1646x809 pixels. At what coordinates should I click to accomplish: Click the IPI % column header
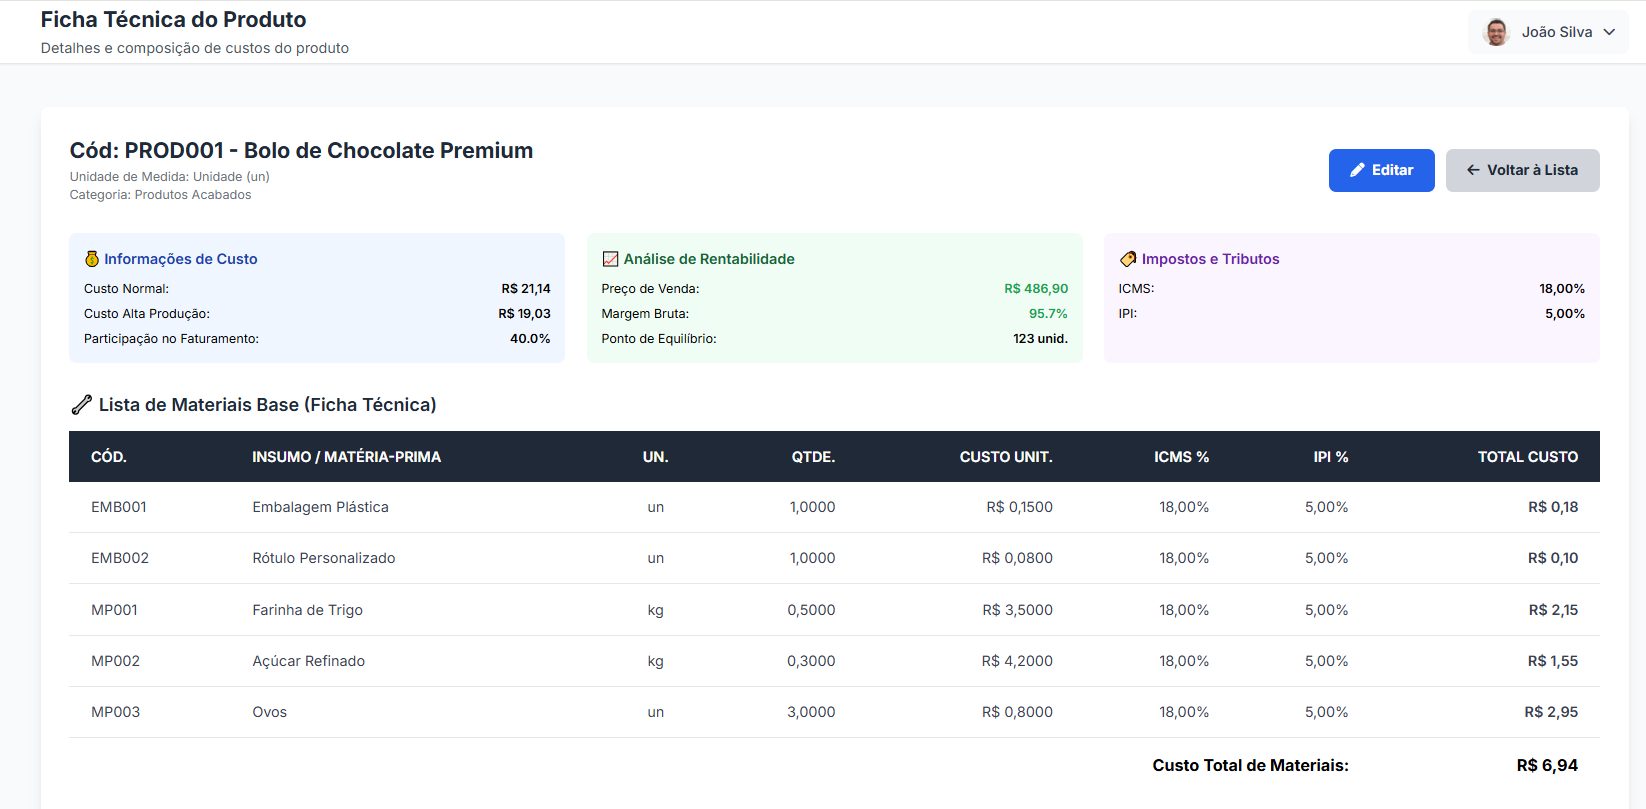pyautogui.click(x=1331, y=457)
